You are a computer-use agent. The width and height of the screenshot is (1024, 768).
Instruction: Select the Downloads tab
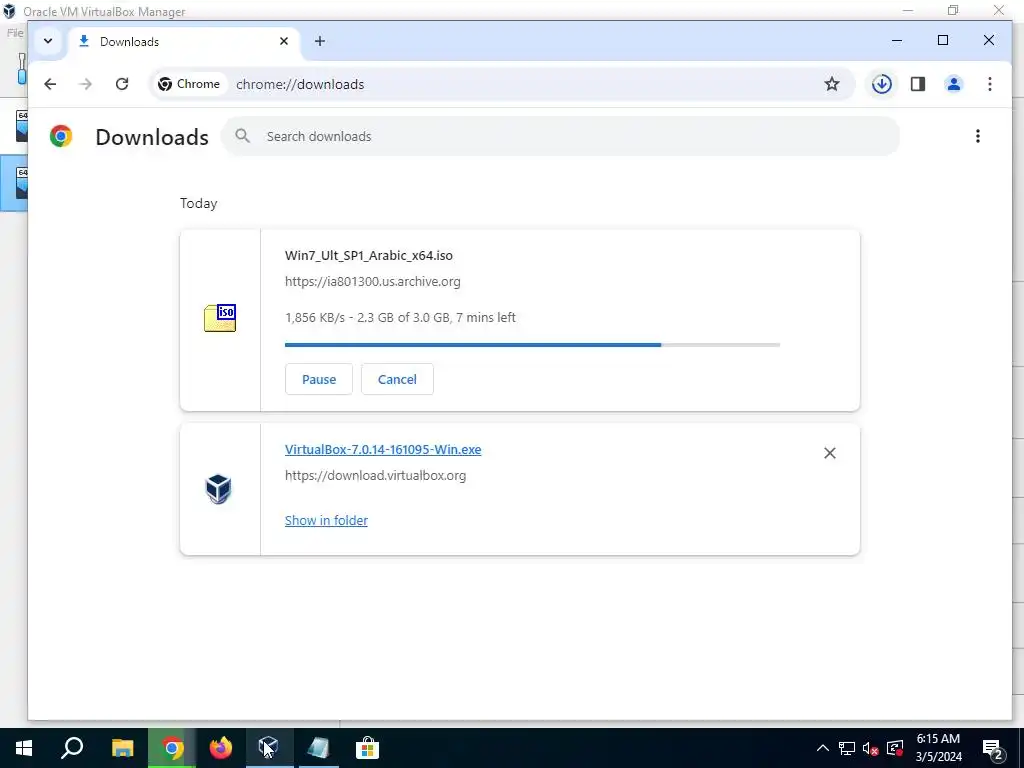[183, 41]
